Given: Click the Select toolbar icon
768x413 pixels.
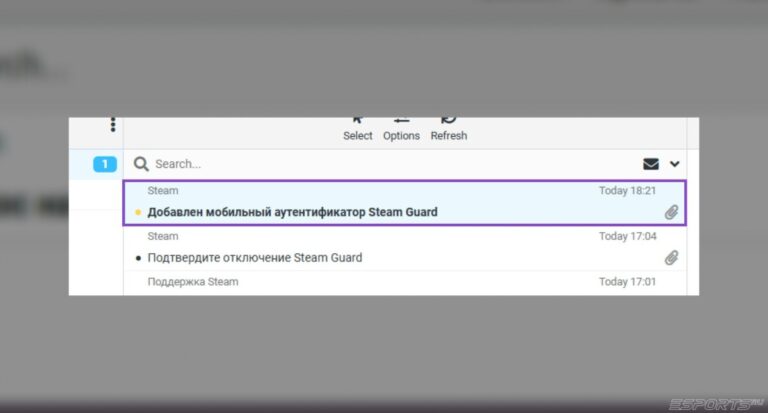Looking at the screenshot, I should click(357, 123).
